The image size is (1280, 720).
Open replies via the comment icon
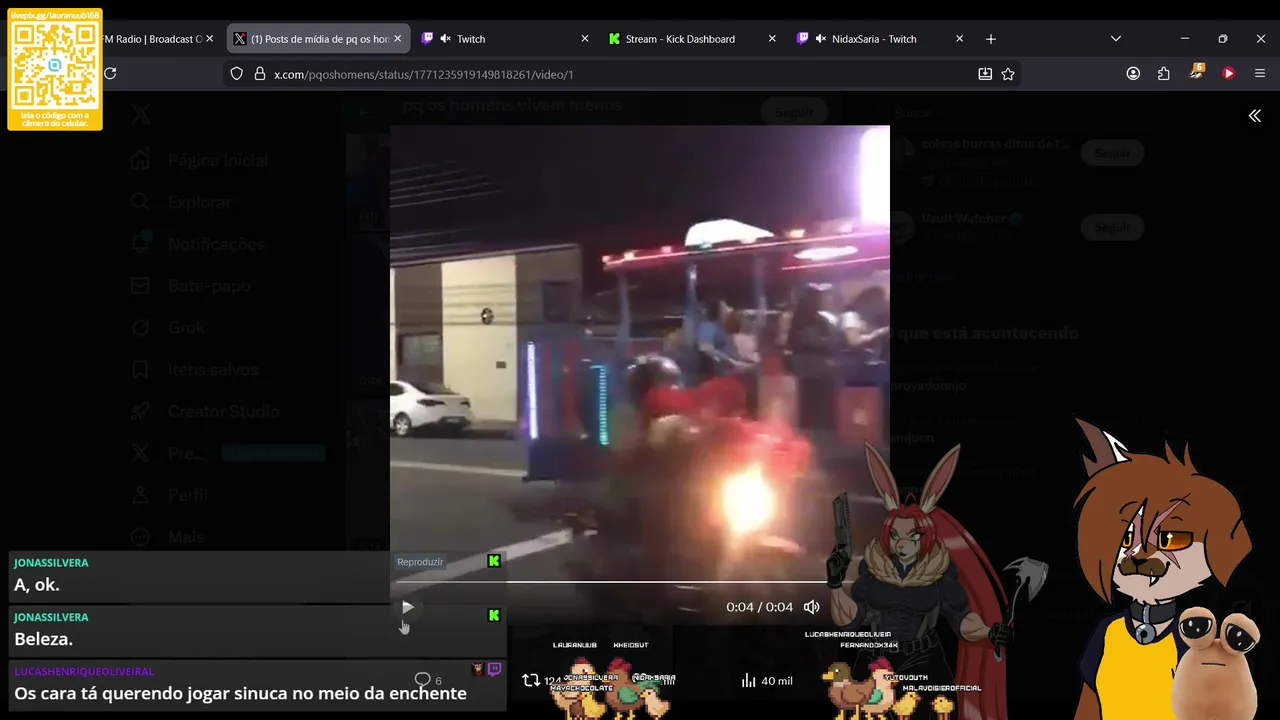[x=422, y=680]
